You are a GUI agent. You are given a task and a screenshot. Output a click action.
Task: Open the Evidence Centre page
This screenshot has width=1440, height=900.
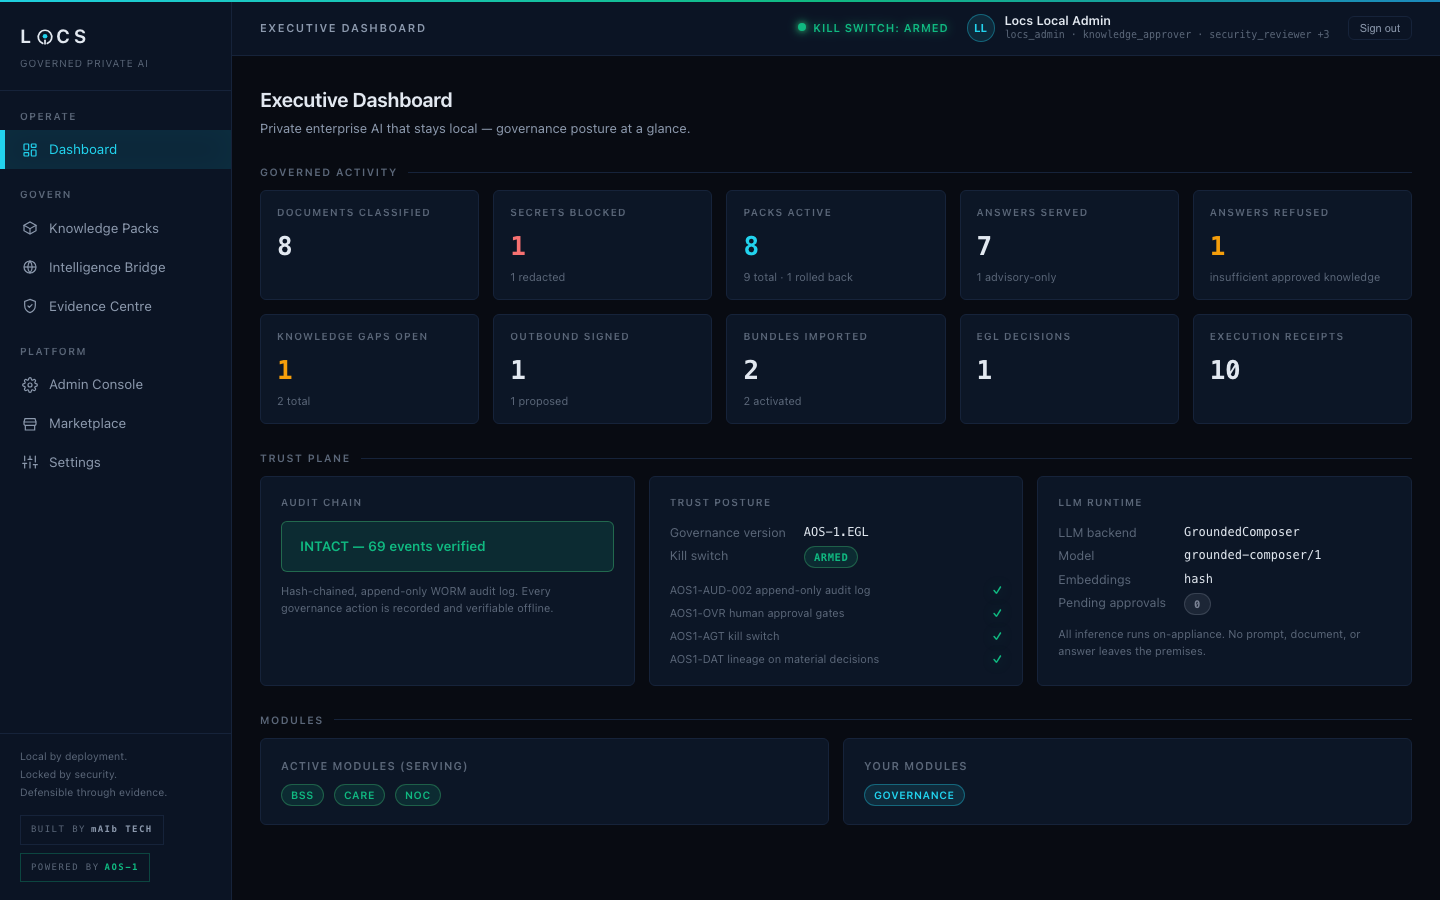[116, 306]
